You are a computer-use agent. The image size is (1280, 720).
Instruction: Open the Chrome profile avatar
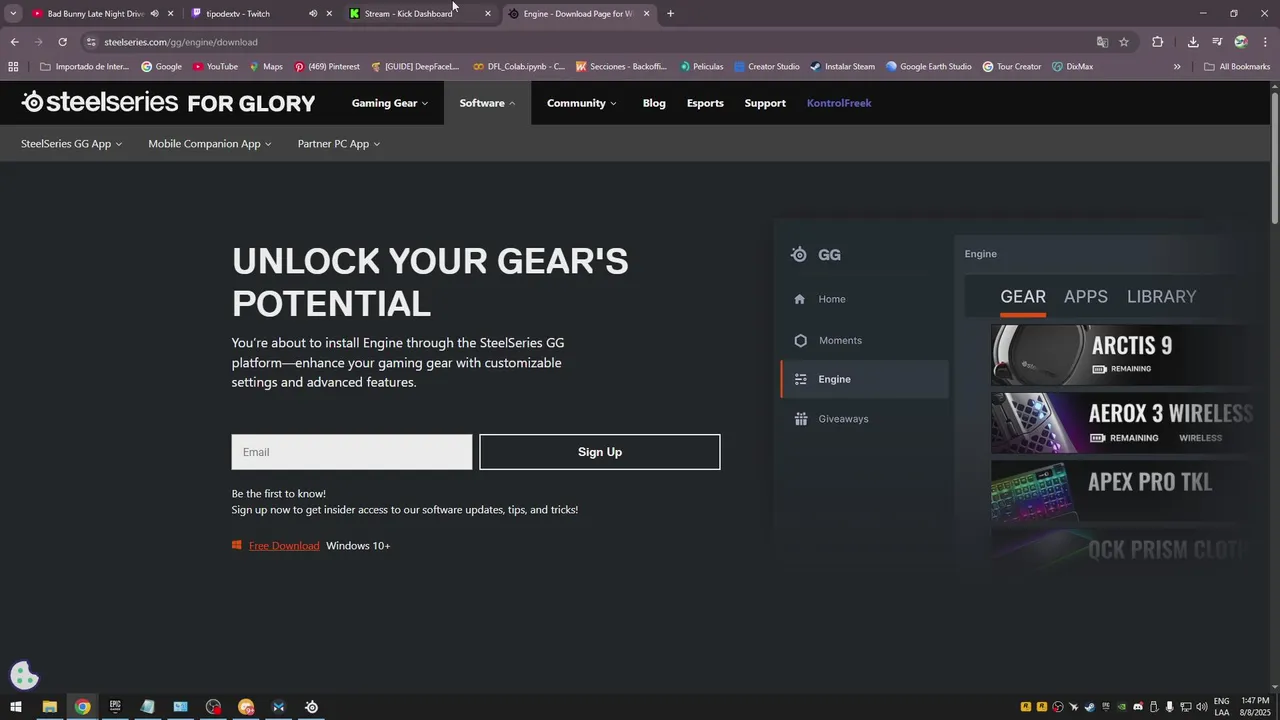[1241, 42]
